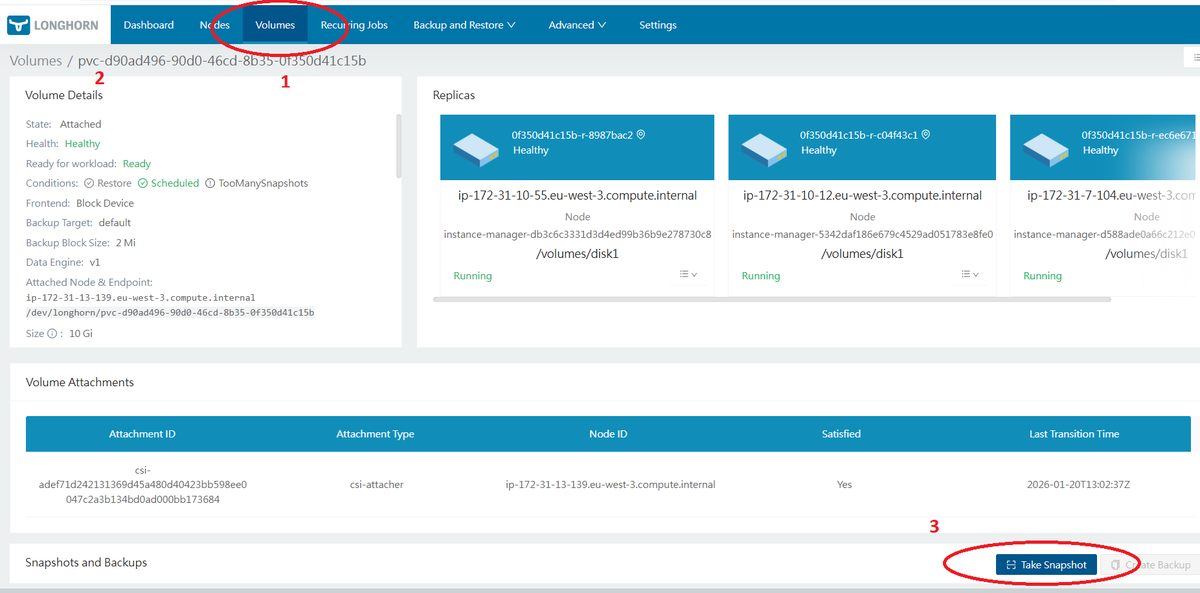Click the Take Snapshot button
The image size is (1200, 593).
[x=1046, y=565]
